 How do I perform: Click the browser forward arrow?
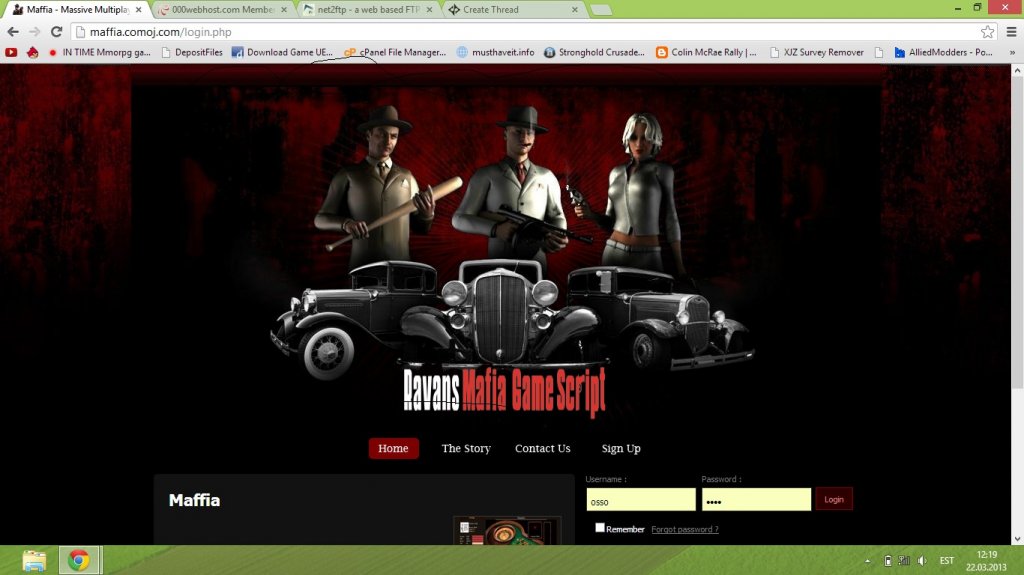pyautogui.click(x=35, y=31)
